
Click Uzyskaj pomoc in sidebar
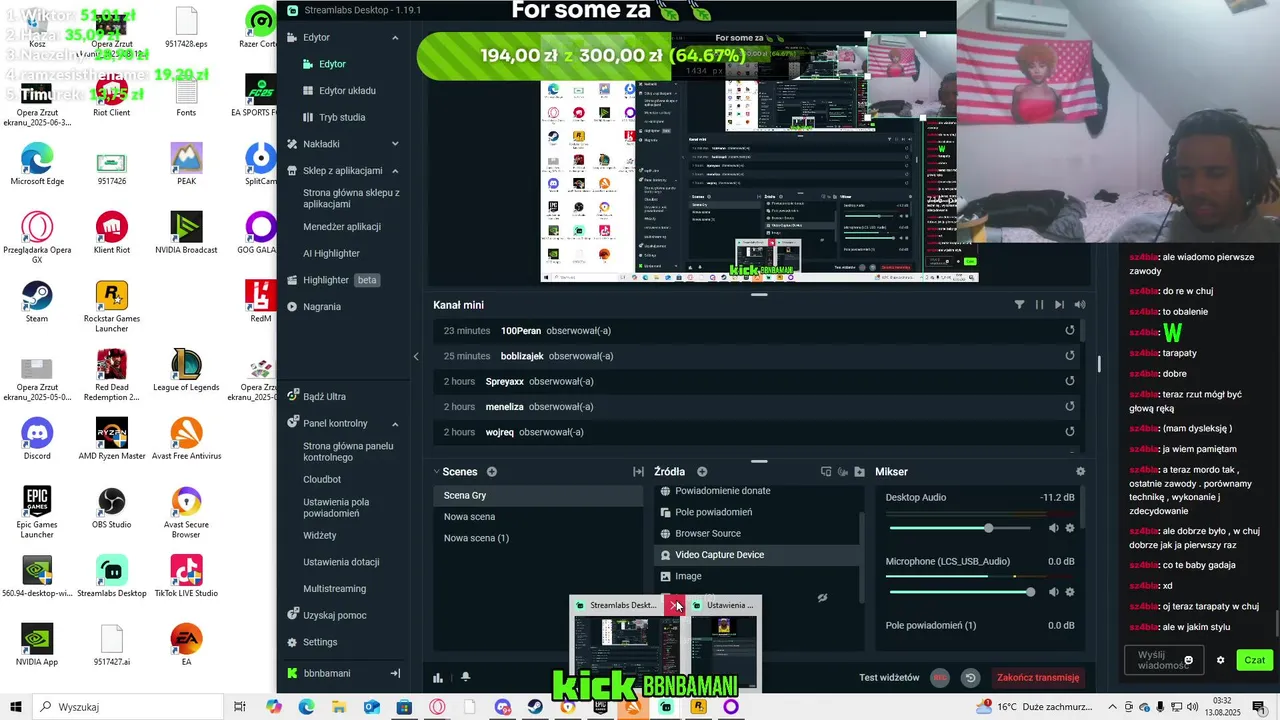(x=334, y=615)
